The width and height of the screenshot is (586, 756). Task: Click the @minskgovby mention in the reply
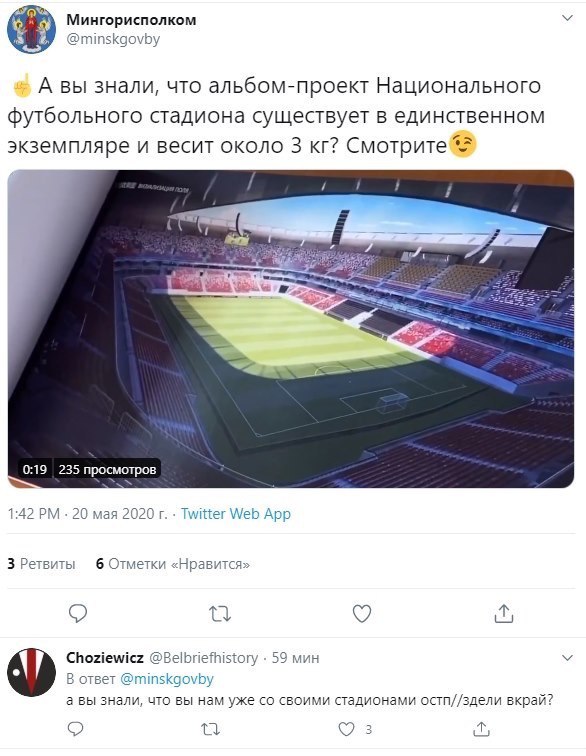[166, 679]
